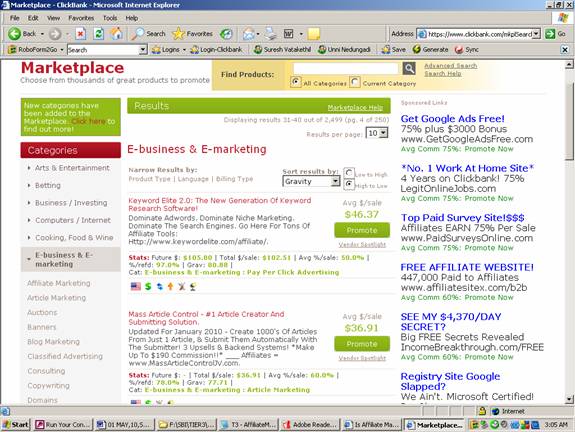575x432 pixels.
Task: Open the History toolbar icon
Action: 226,34
